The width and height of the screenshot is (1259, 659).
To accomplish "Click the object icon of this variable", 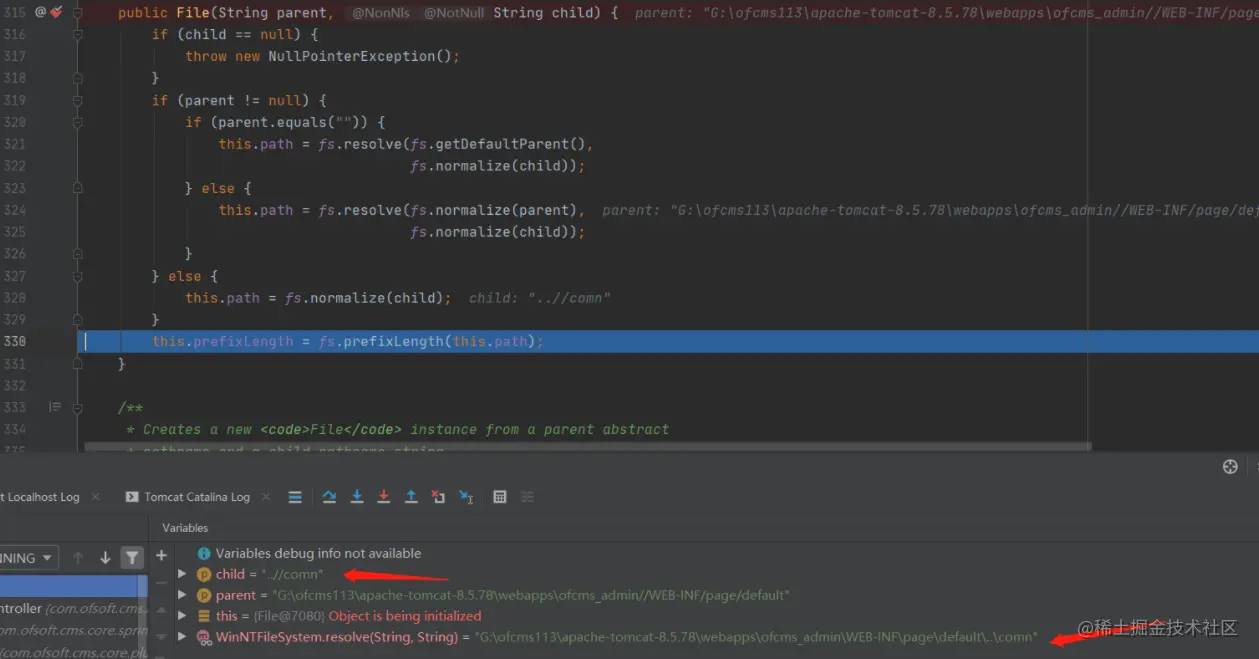I will click(204, 616).
